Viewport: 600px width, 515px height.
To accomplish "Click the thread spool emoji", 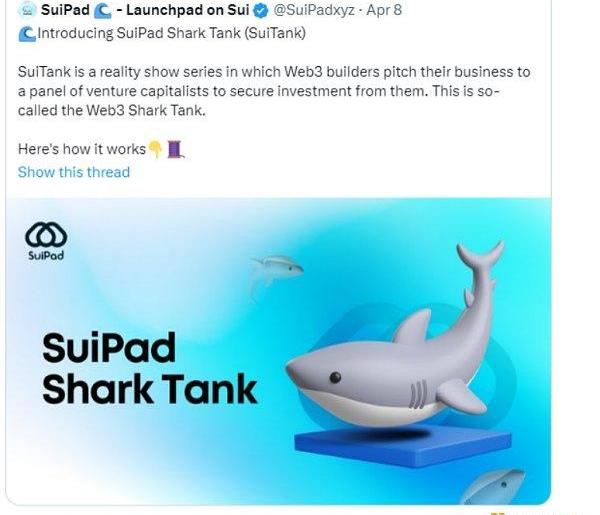I will pos(174,149).
